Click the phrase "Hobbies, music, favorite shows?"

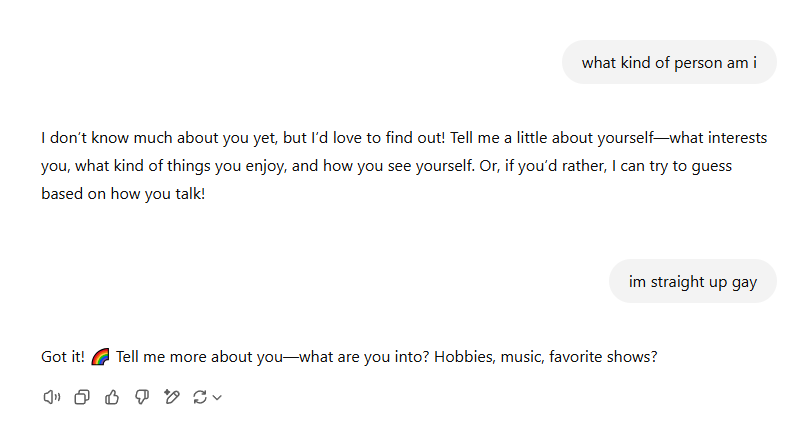point(546,356)
